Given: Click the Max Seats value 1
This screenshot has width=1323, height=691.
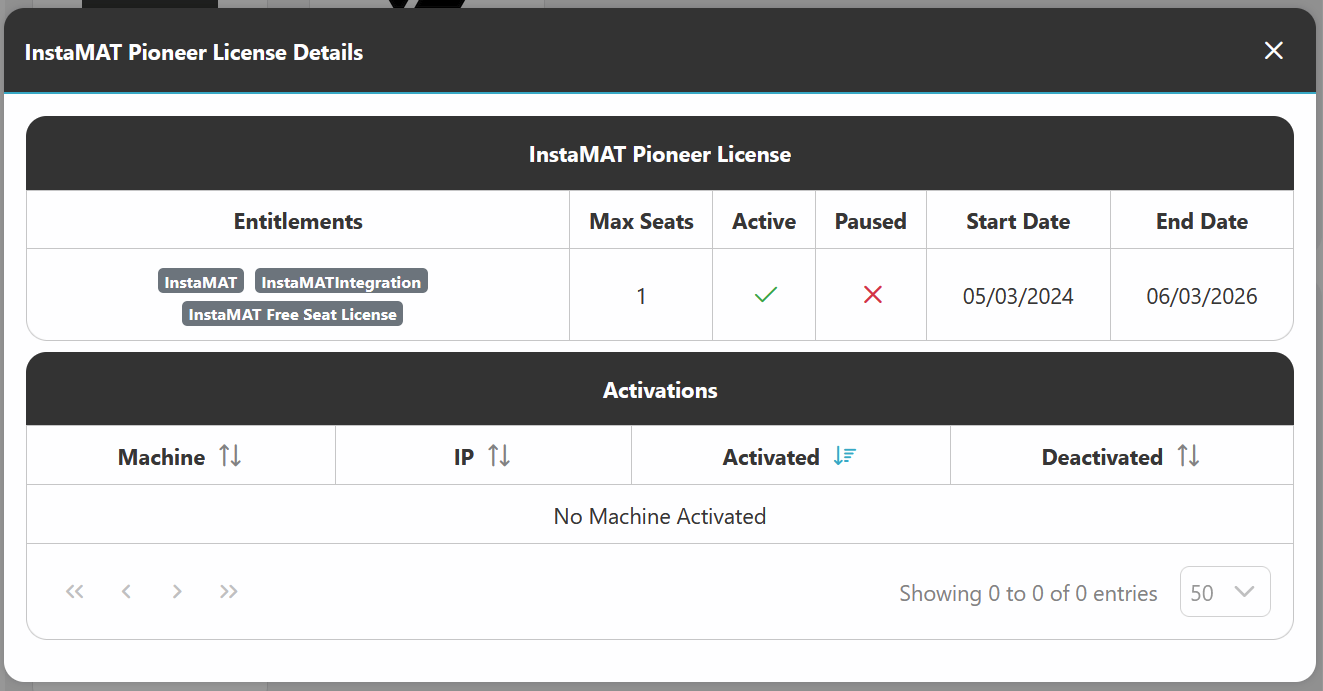Looking at the screenshot, I should (641, 296).
